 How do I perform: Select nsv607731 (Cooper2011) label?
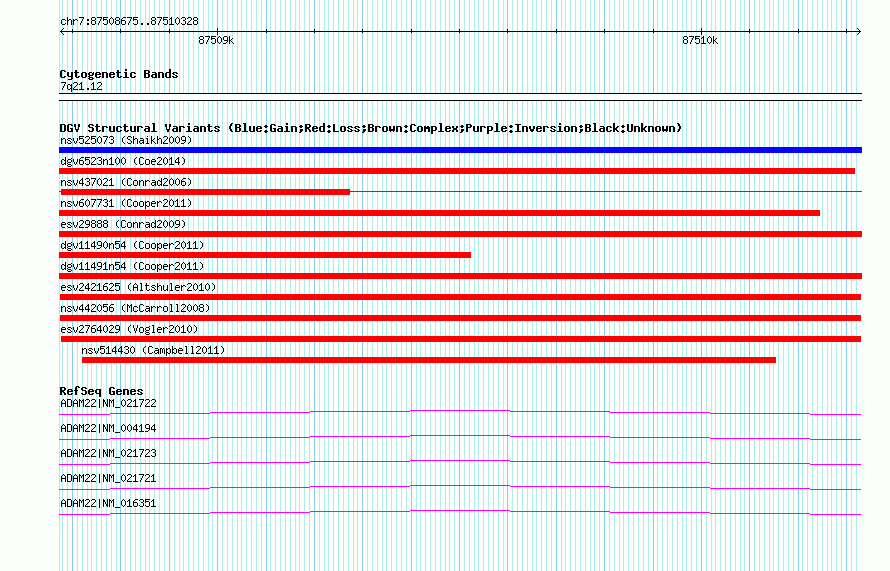[x=126, y=203]
